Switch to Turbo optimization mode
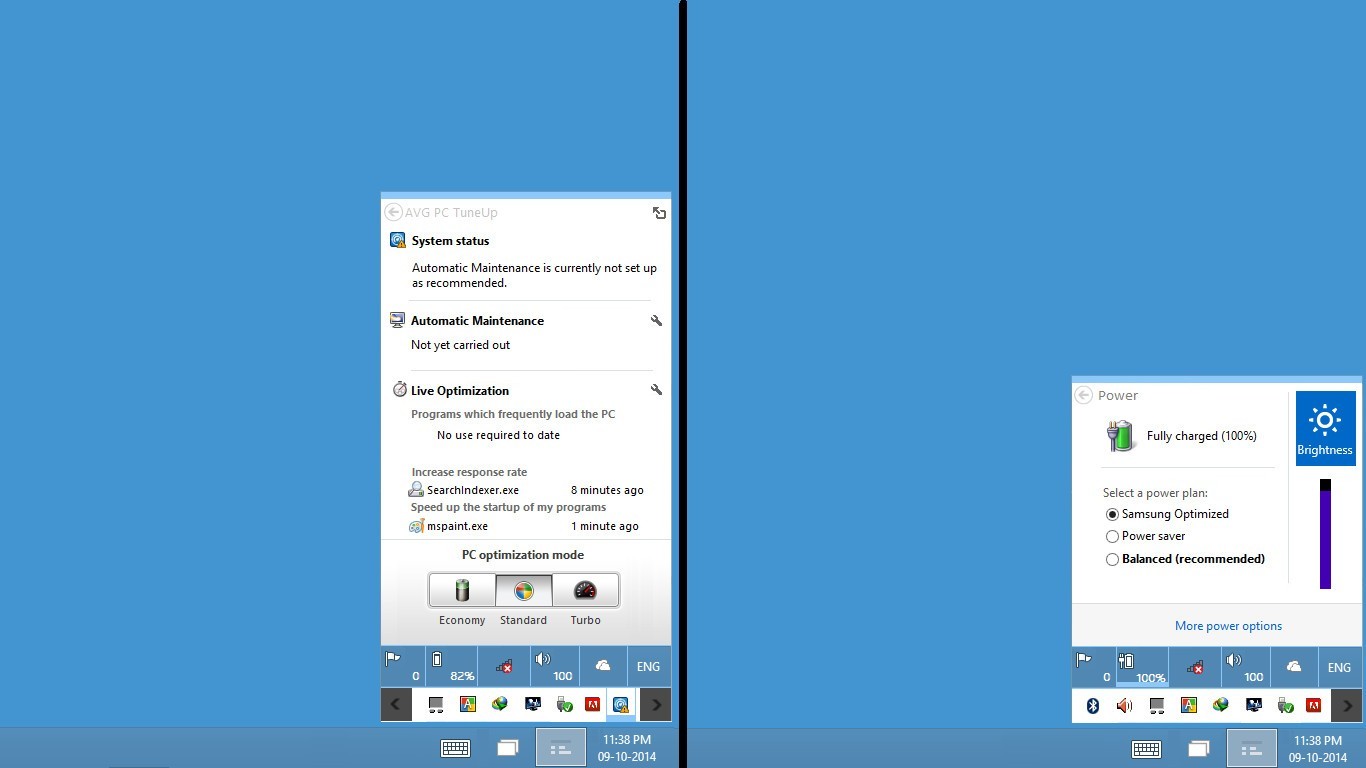This screenshot has height=768, width=1366. click(585, 590)
